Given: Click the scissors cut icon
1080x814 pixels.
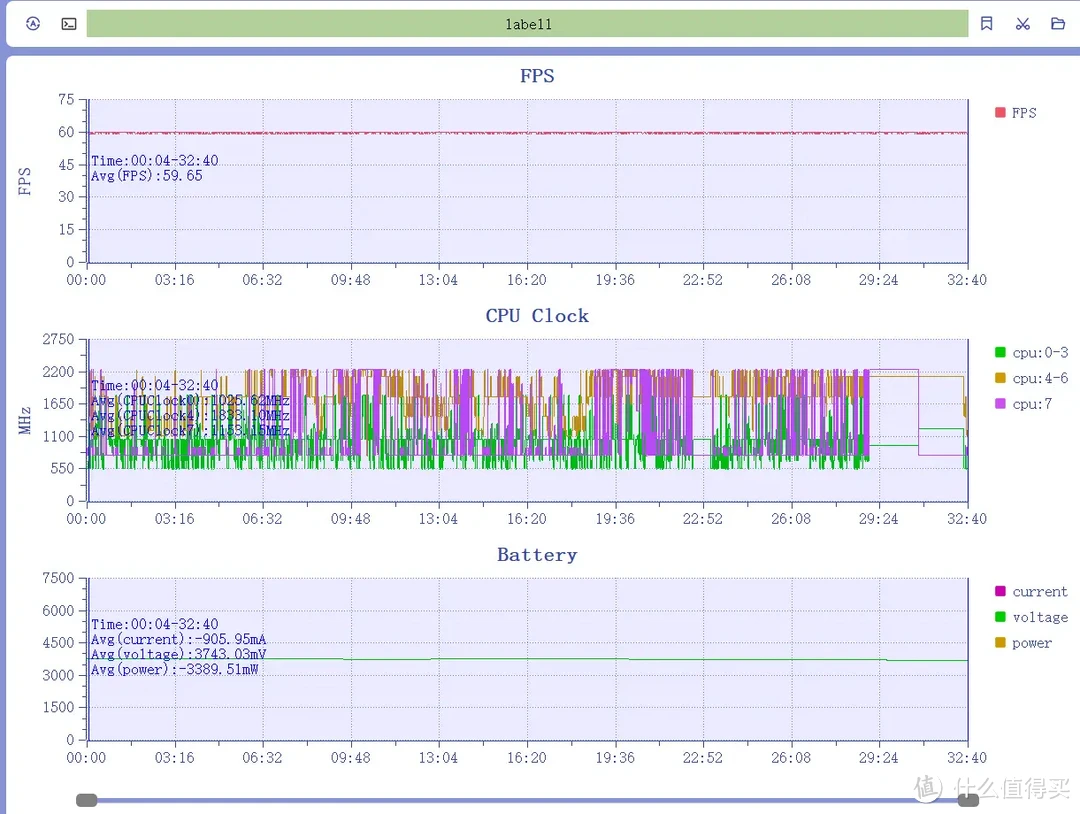Looking at the screenshot, I should (x=1022, y=24).
